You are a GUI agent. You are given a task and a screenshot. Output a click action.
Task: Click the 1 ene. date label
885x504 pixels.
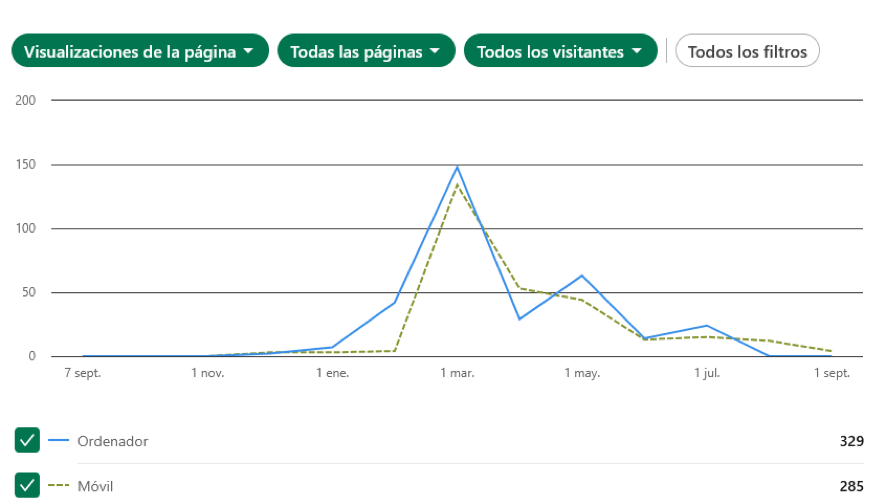click(332, 373)
